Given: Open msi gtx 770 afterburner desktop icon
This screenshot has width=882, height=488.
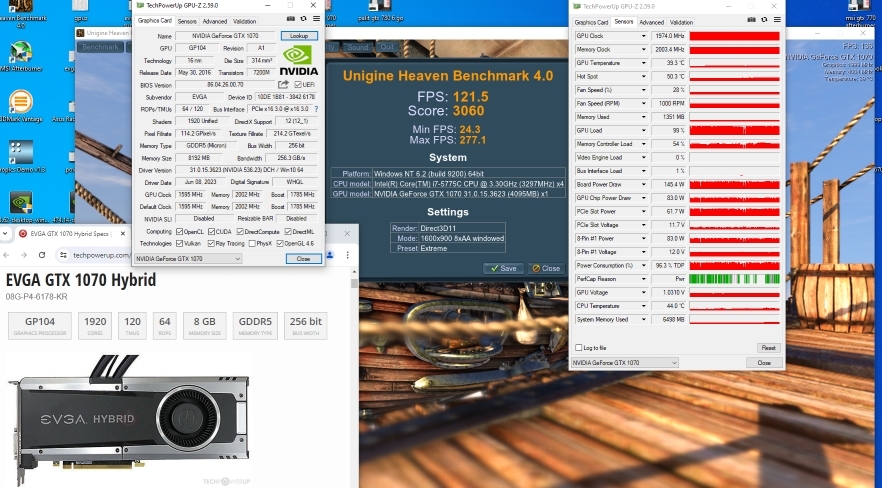Looking at the screenshot, I should [860, 14].
